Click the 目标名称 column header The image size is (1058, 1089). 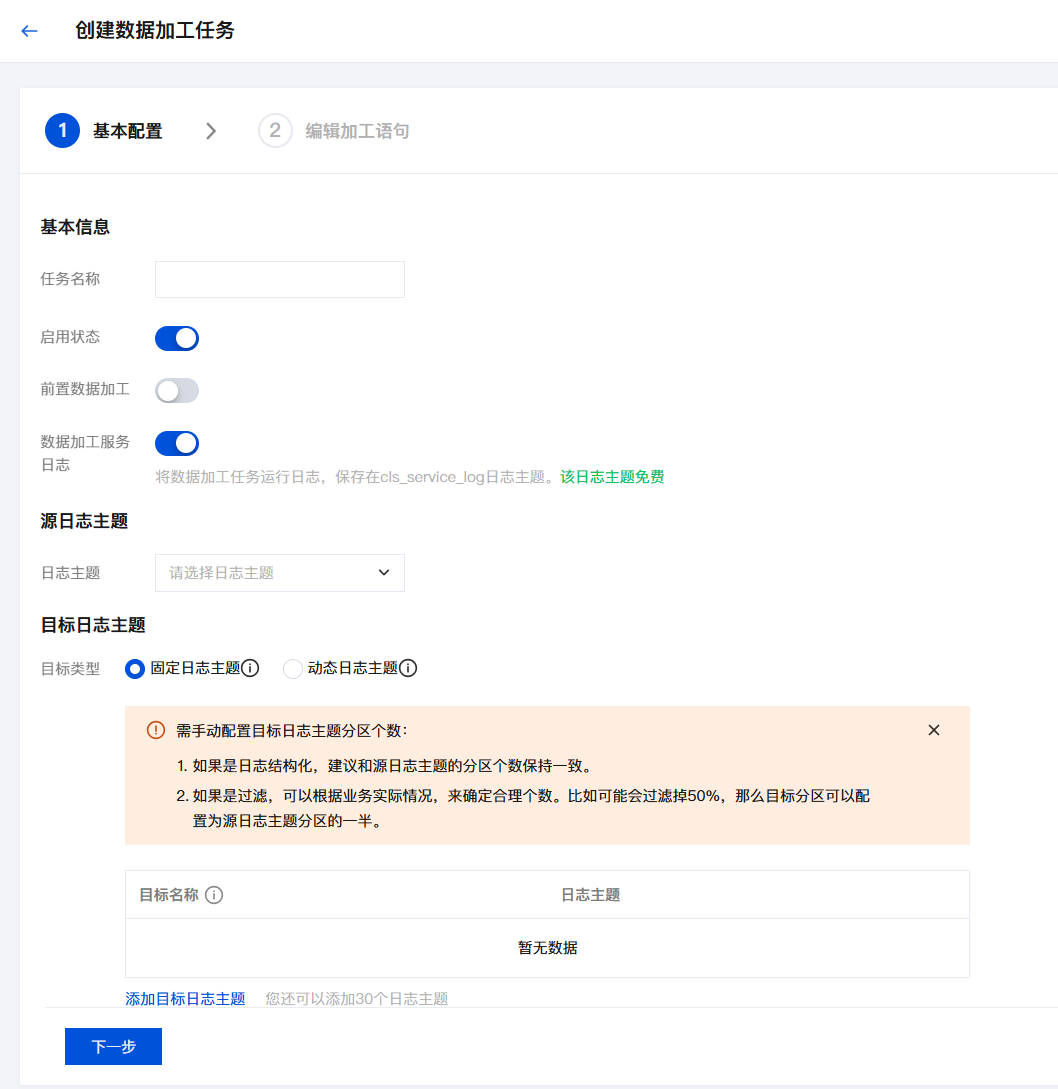[169, 895]
